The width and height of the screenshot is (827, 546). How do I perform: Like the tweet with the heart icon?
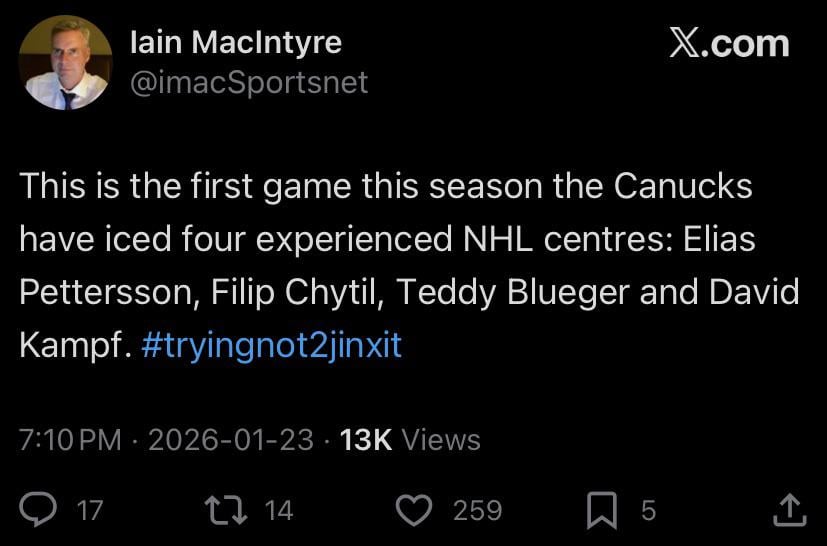pos(413,510)
